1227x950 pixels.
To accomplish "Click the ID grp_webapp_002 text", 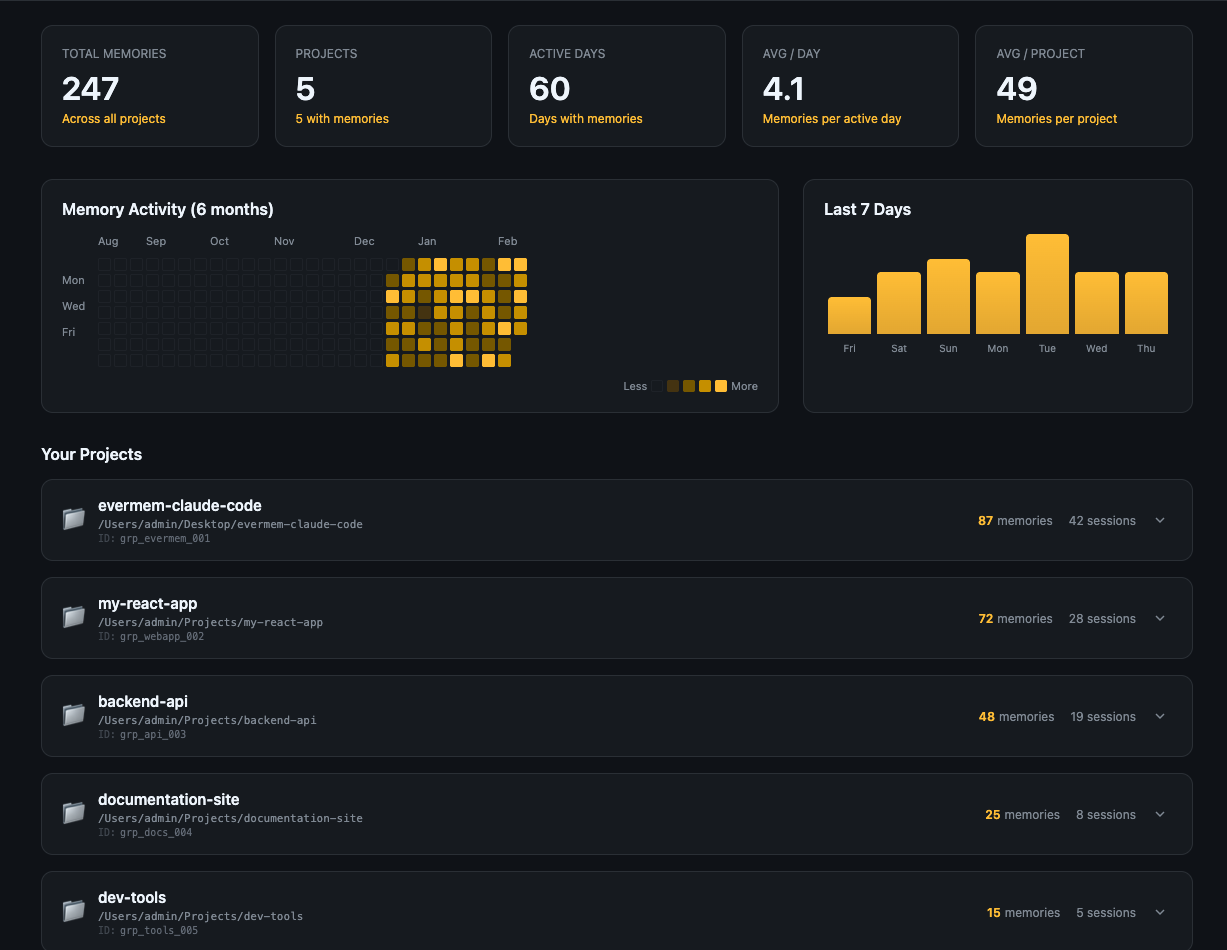I will click(x=151, y=636).
